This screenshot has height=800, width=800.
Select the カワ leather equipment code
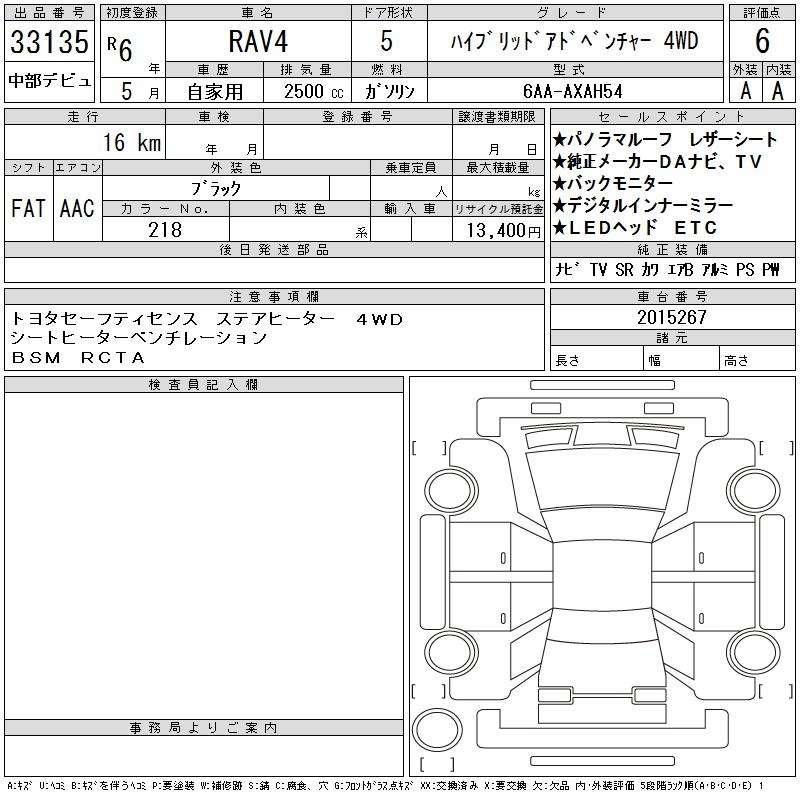point(650,269)
